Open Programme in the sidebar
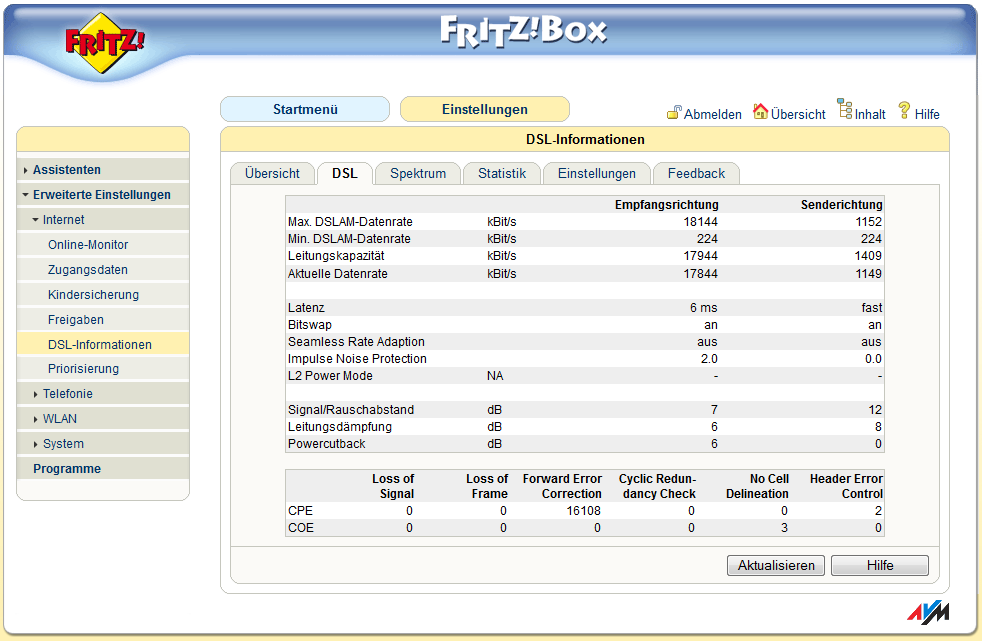Image resolution: width=982 pixels, height=641 pixels. click(67, 469)
